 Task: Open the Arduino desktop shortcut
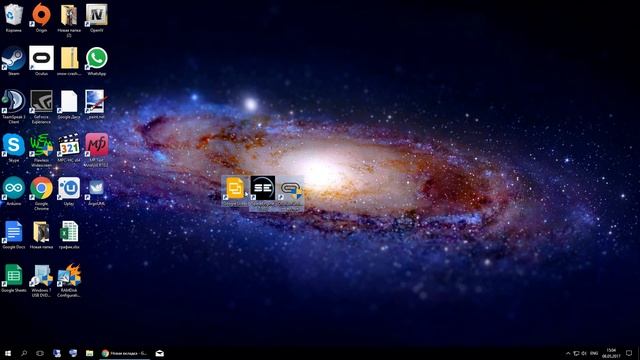click(x=13, y=189)
